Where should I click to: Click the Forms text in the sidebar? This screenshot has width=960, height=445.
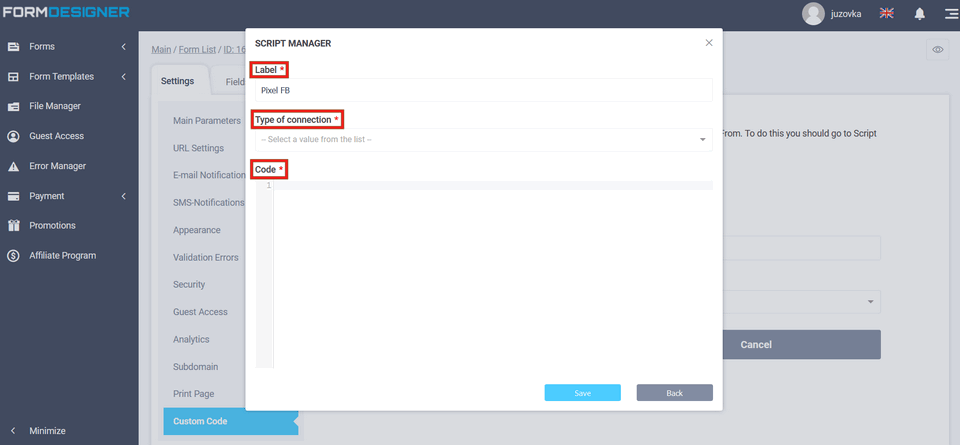[x=42, y=47]
